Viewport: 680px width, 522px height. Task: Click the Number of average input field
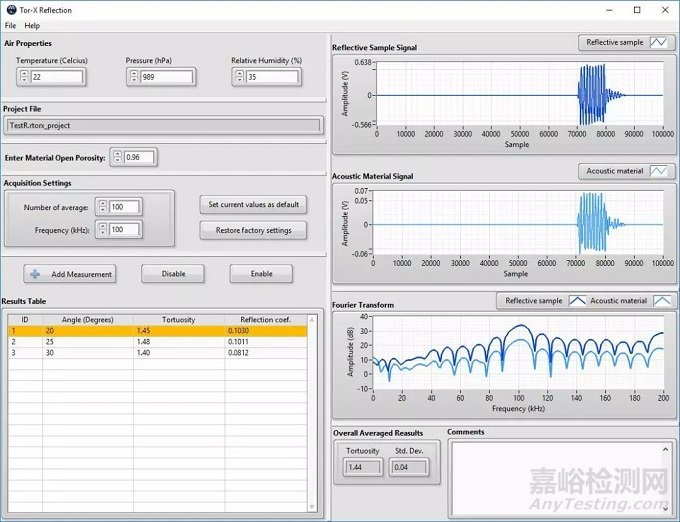click(125, 207)
